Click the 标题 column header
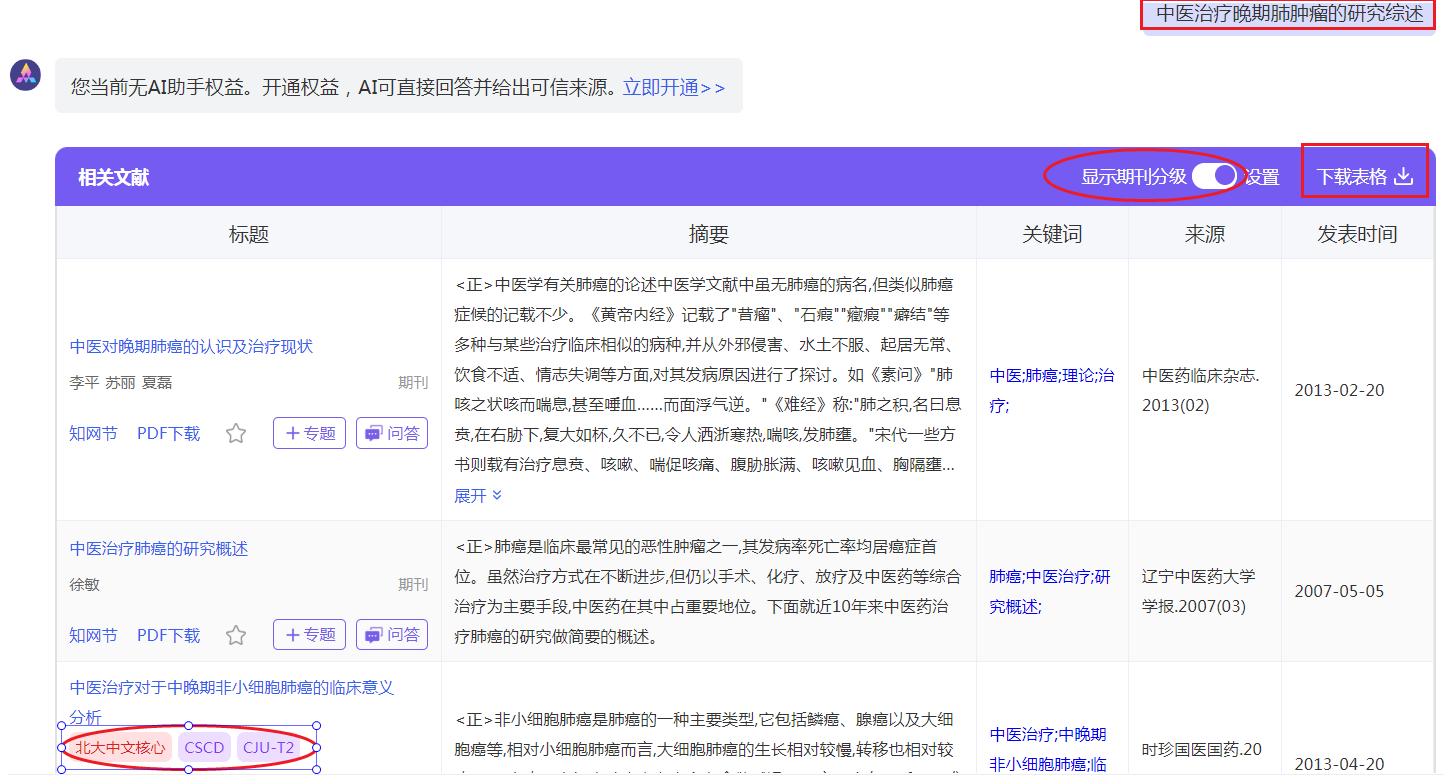 pos(249,235)
